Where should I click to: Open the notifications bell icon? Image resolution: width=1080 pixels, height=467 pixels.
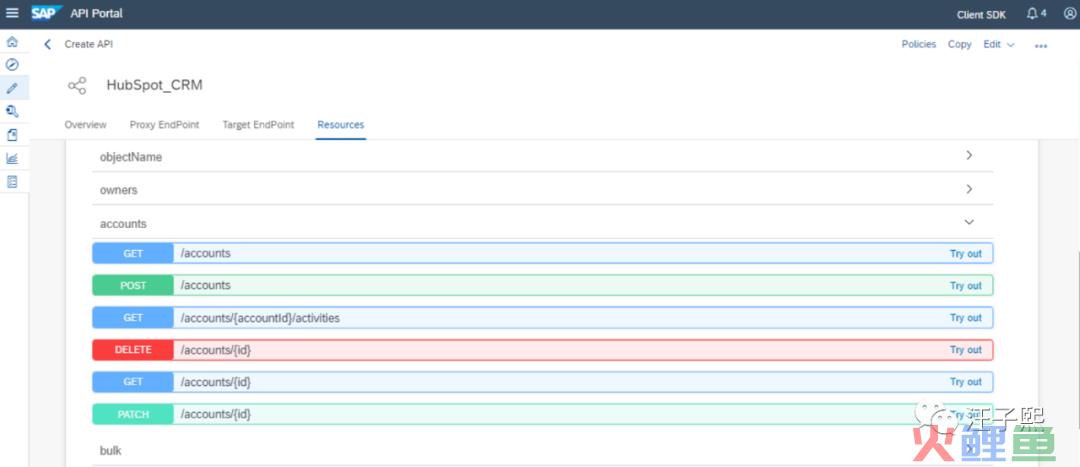(1035, 14)
